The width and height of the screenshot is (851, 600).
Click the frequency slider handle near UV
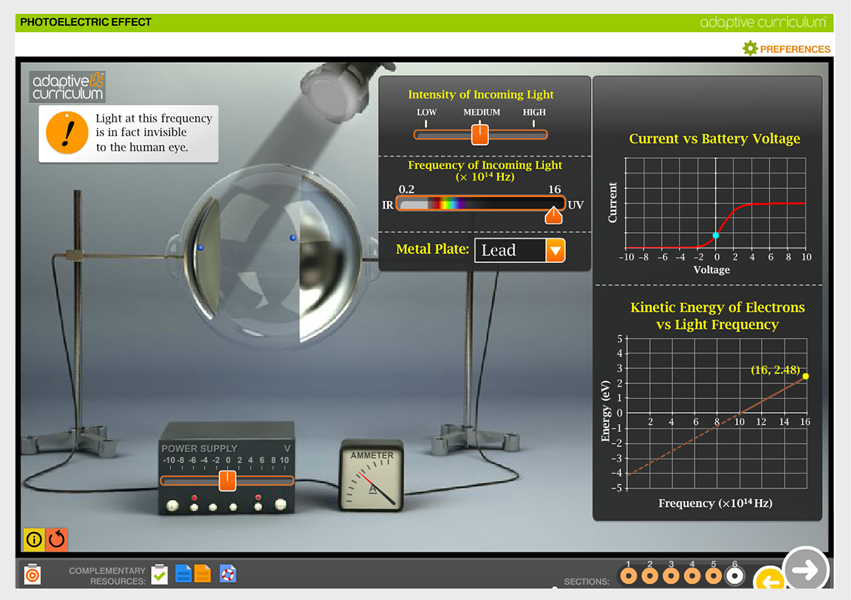553,214
